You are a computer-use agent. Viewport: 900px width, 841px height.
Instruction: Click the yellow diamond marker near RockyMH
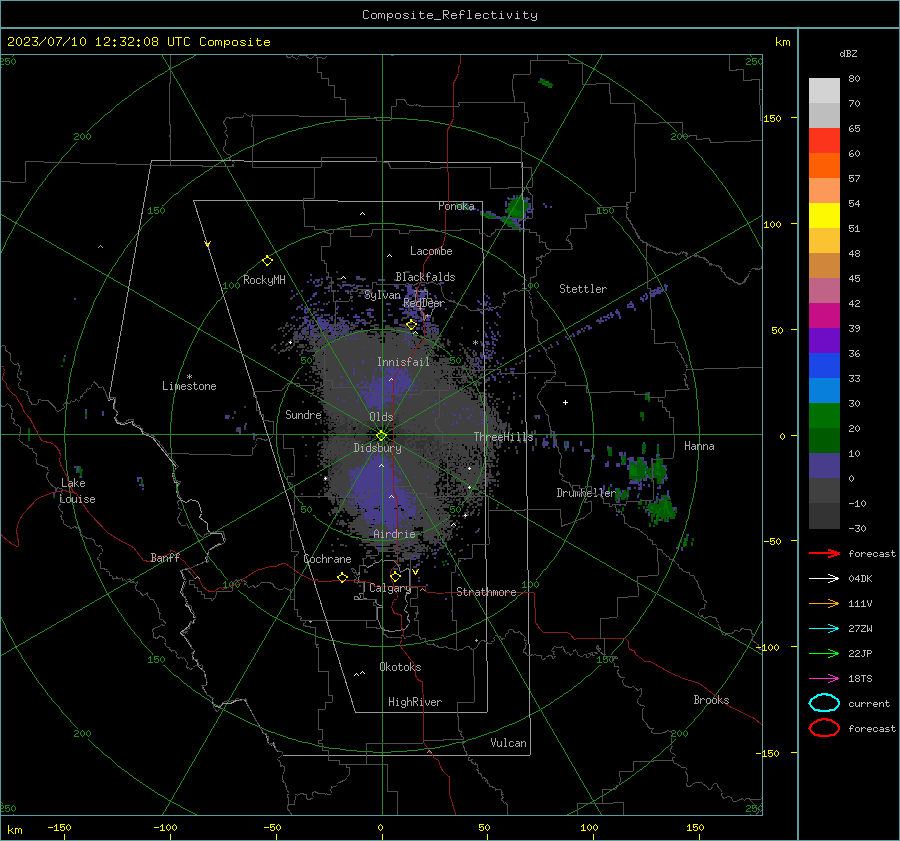point(267,261)
